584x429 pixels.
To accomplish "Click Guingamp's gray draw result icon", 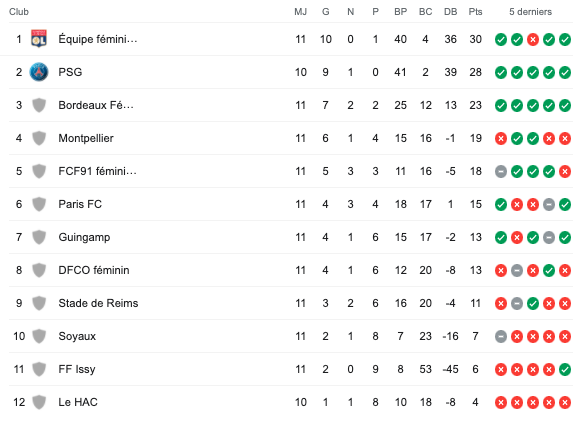I will (x=549, y=238).
